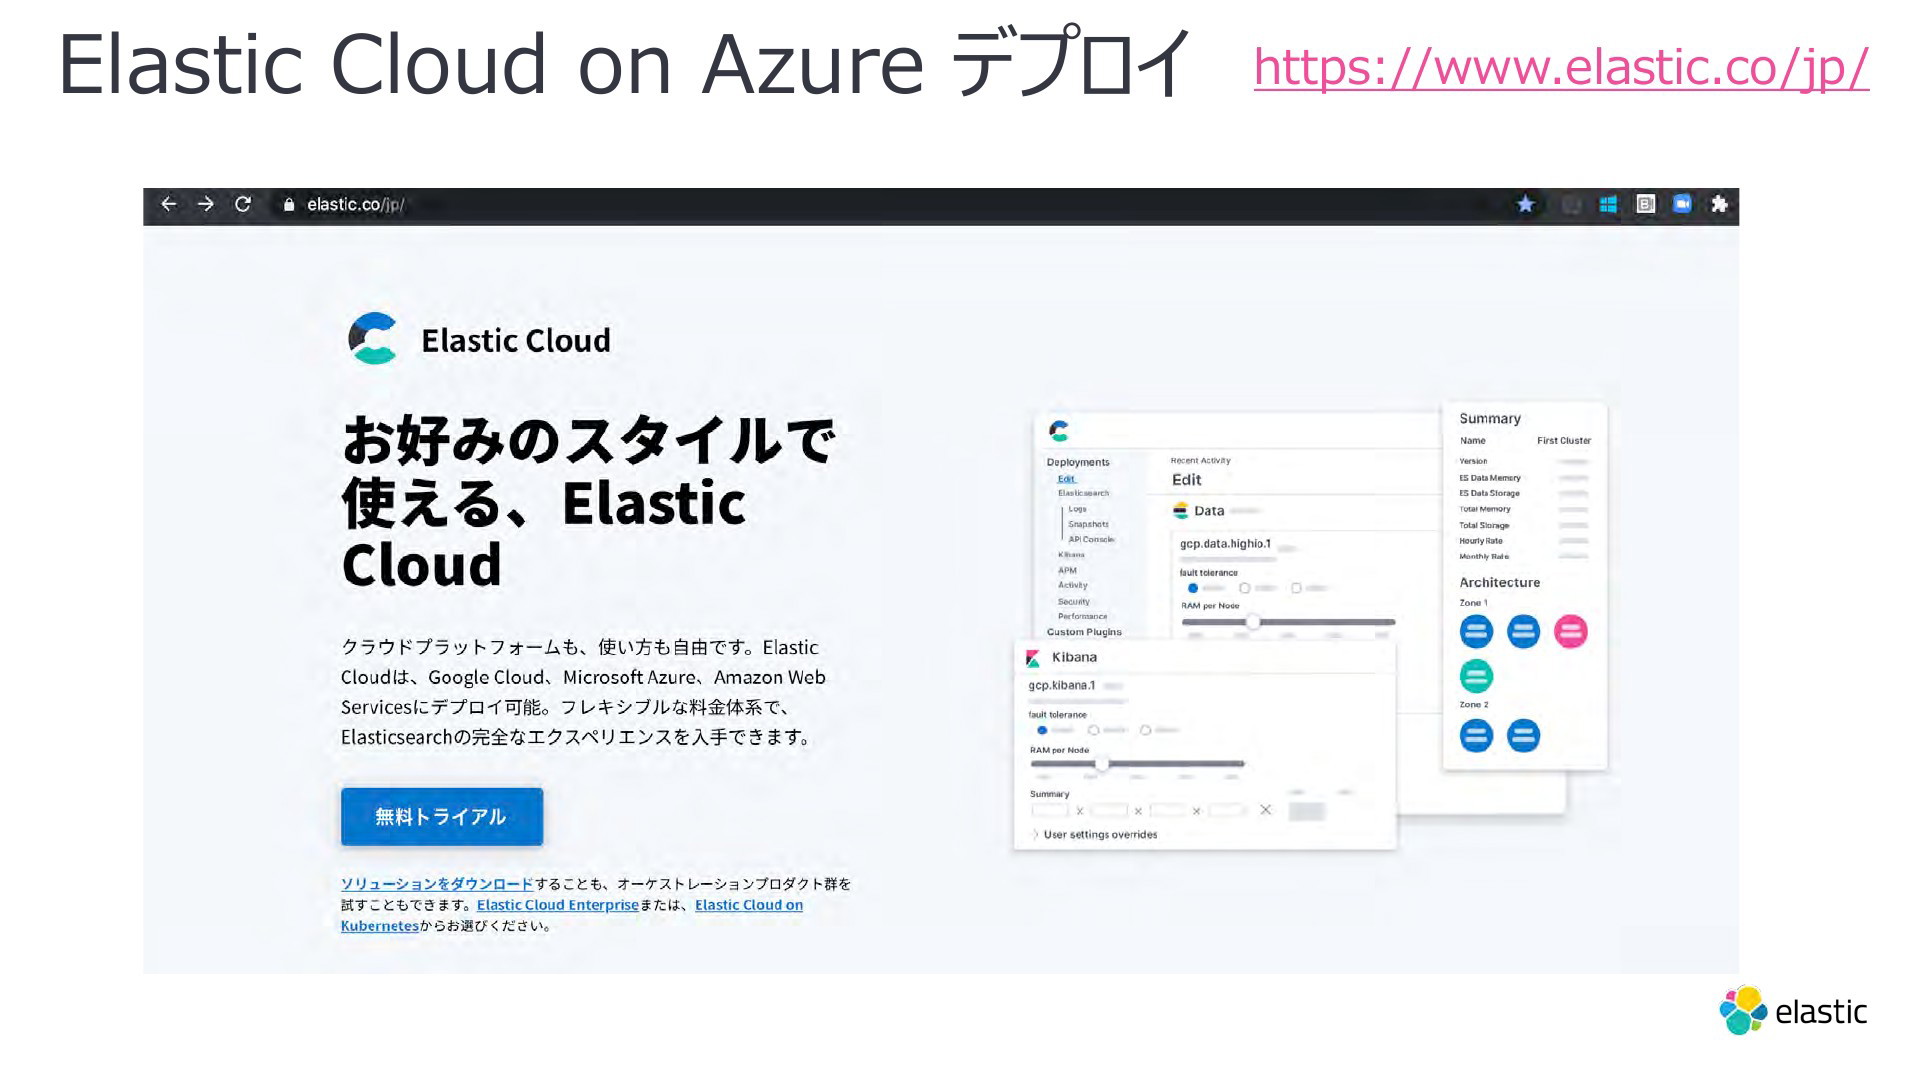Image resolution: width=1920 pixels, height=1080 pixels.
Task: Click the padlock site security icon
Action: (x=289, y=204)
